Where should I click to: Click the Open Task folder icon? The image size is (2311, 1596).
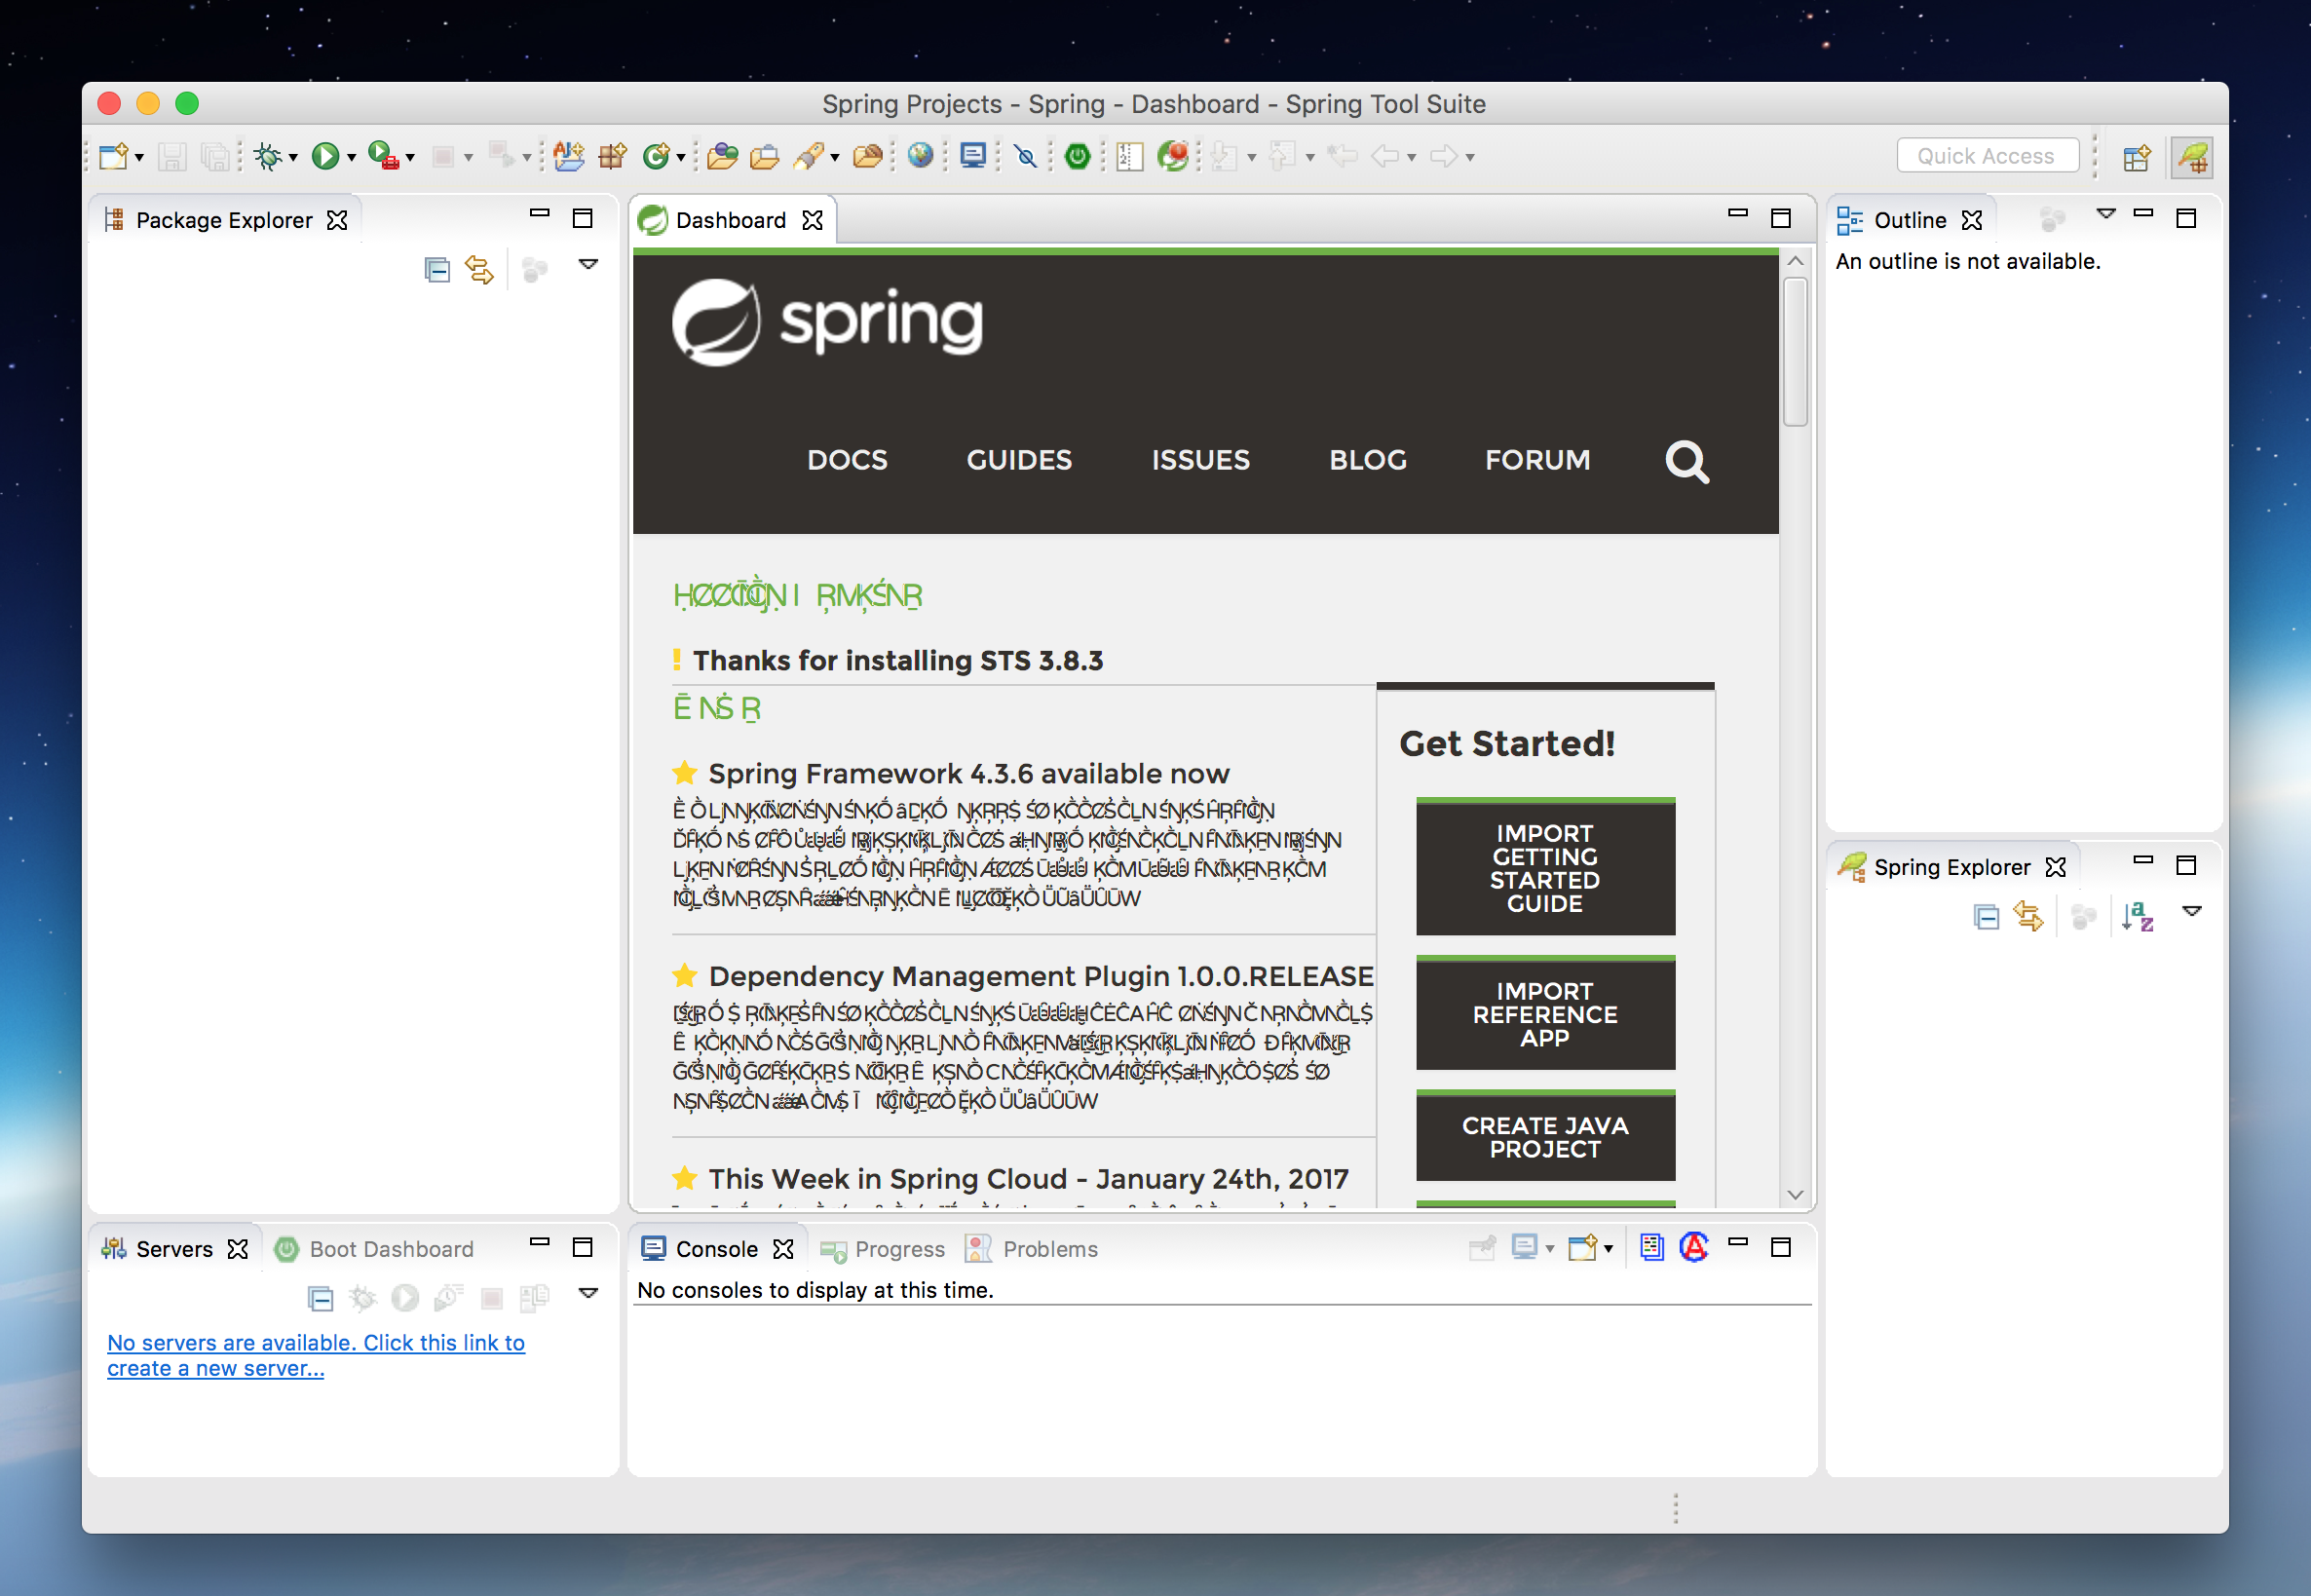click(764, 157)
